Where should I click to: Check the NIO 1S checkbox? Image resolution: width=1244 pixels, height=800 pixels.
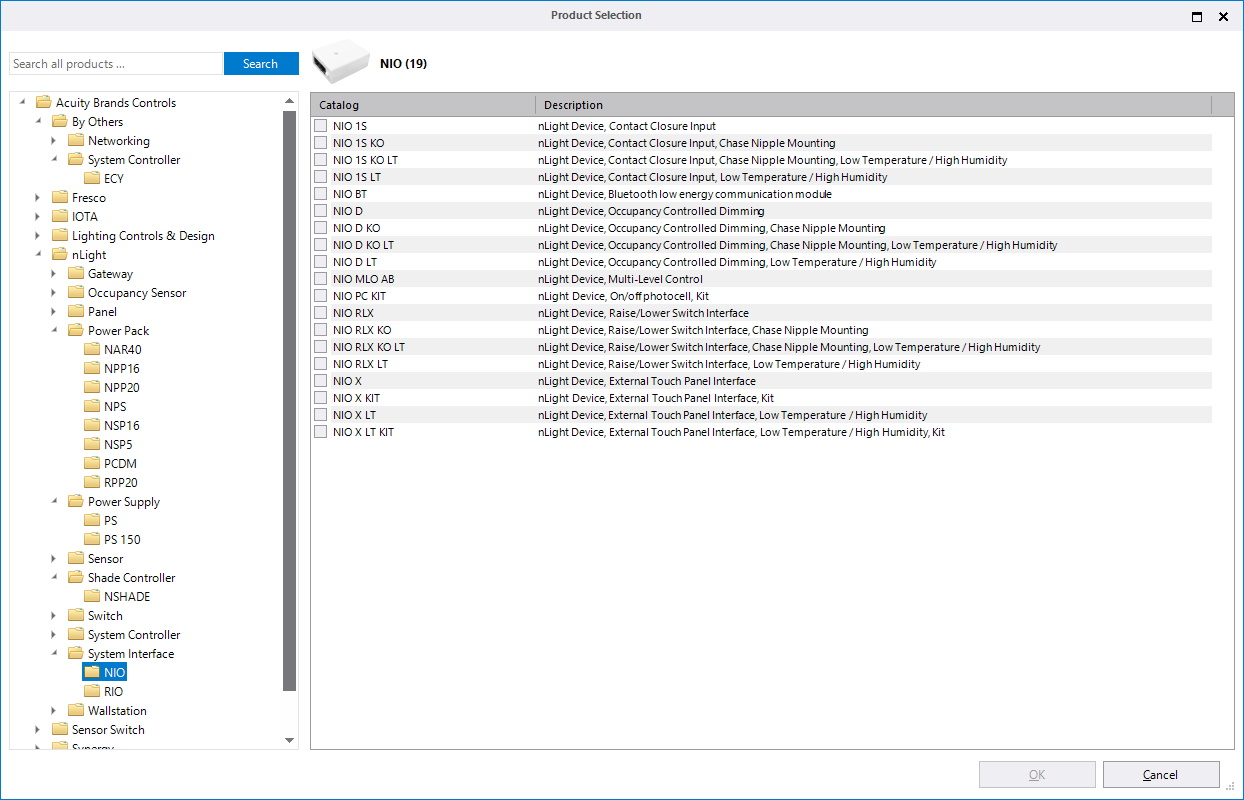[x=321, y=126]
